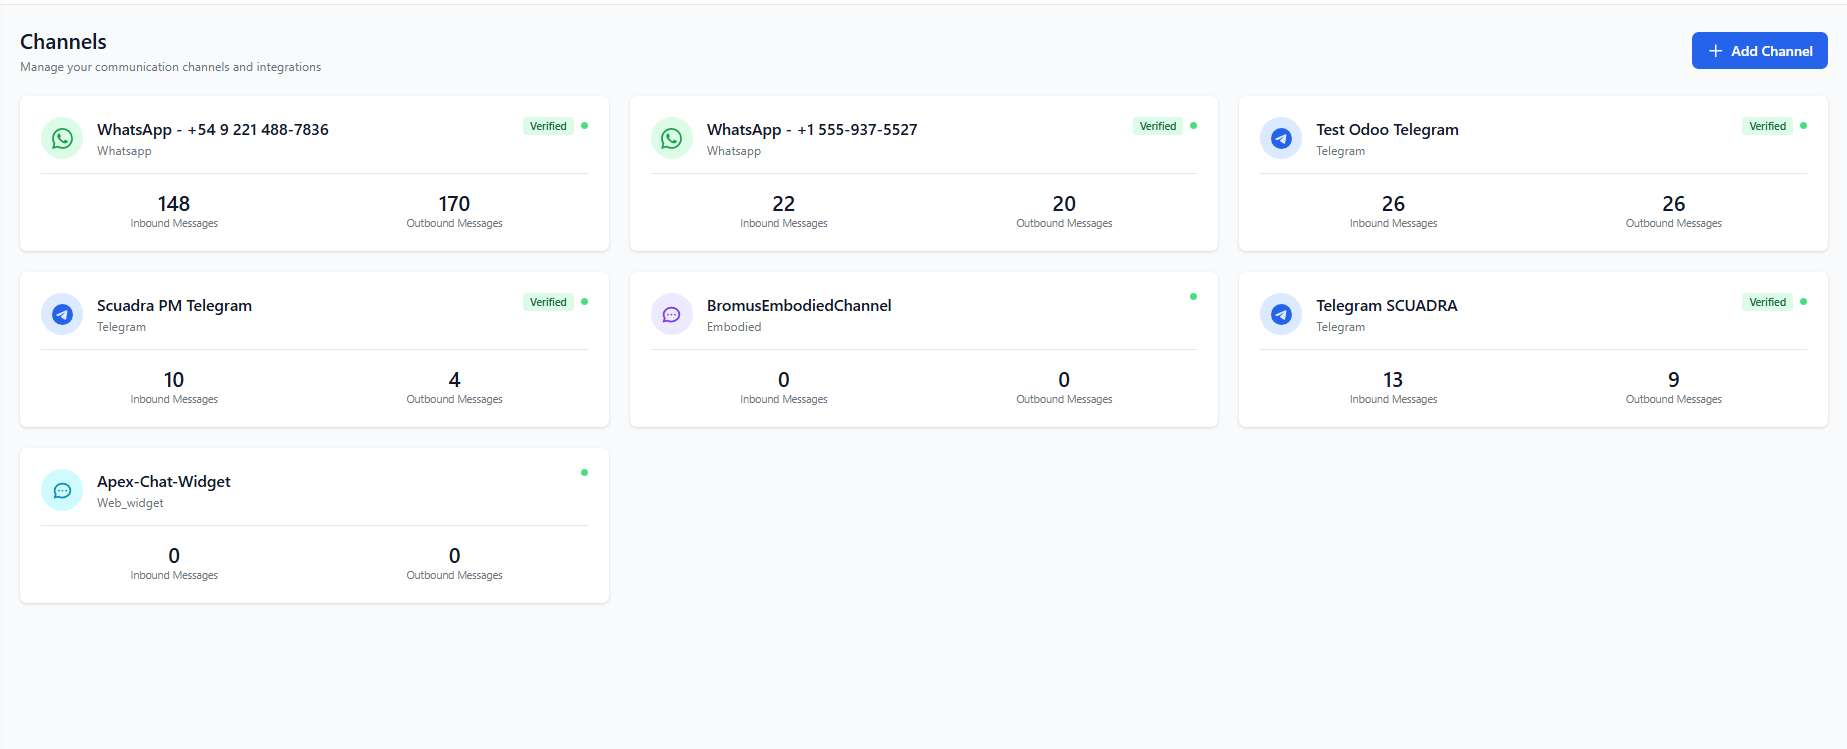The height and width of the screenshot is (749, 1847).
Task: Select Apex-Chat-Widget outbound count 0
Action: pos(454,556)
